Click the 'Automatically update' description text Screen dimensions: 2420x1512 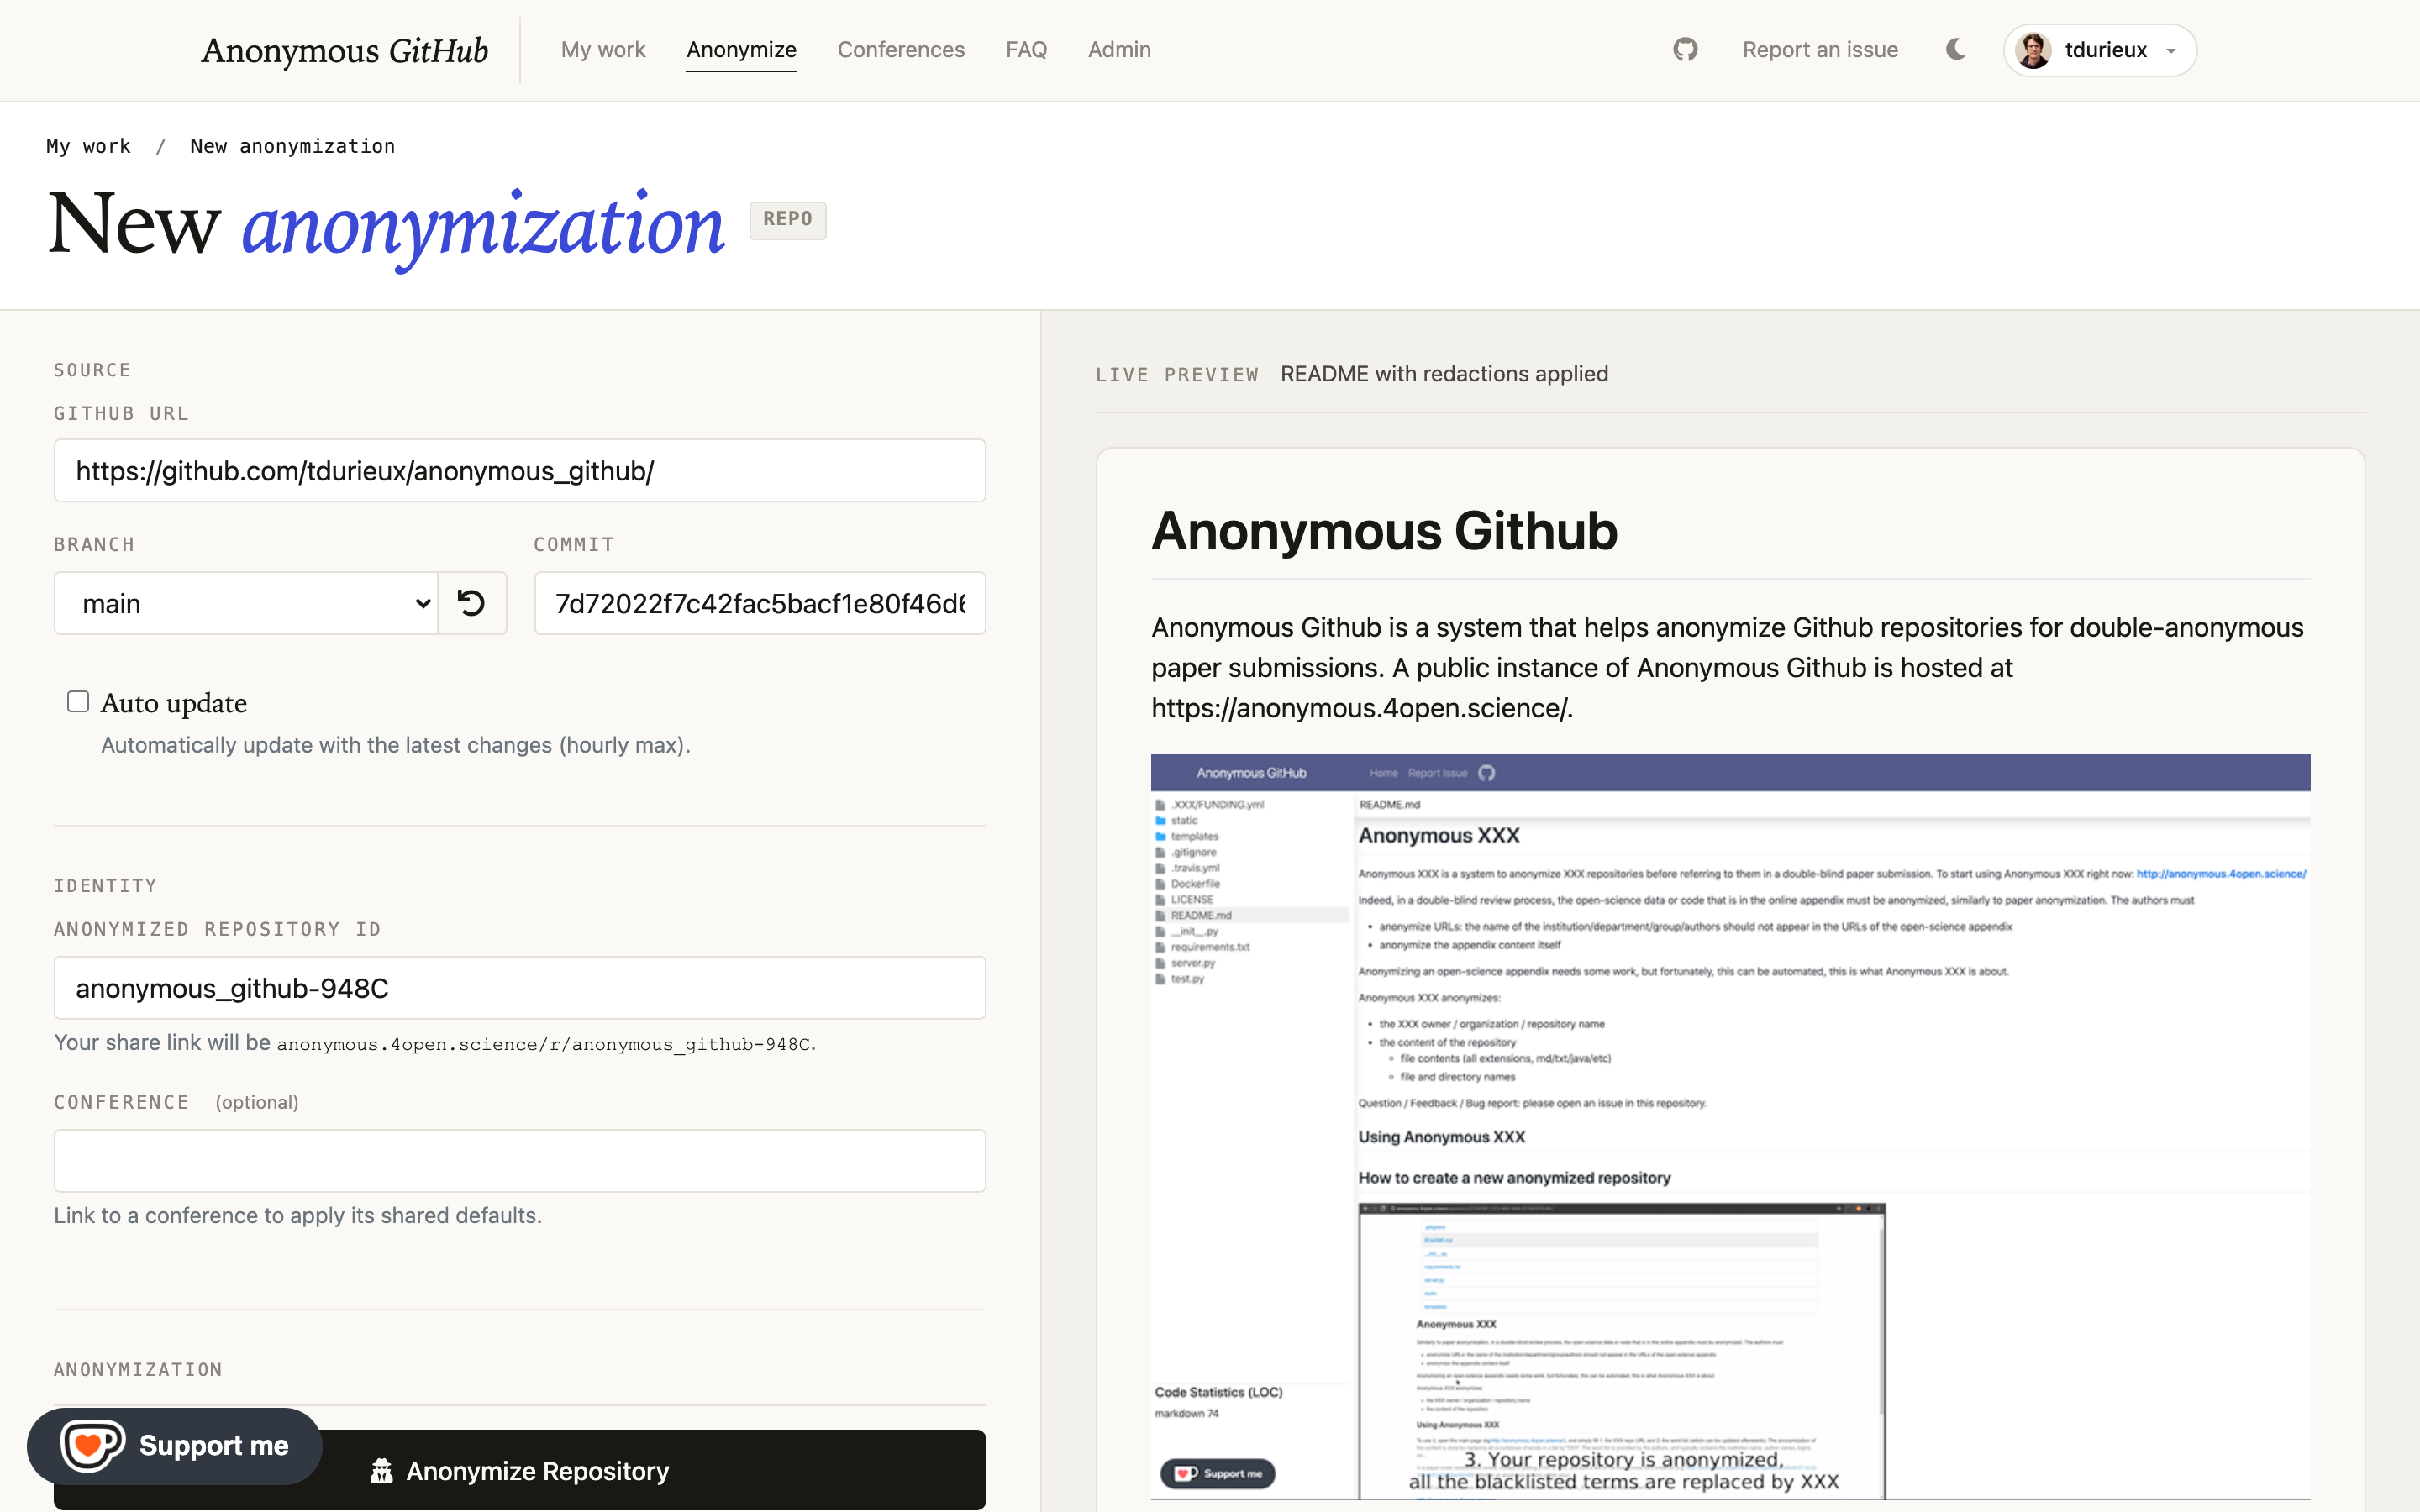[396, 745]
